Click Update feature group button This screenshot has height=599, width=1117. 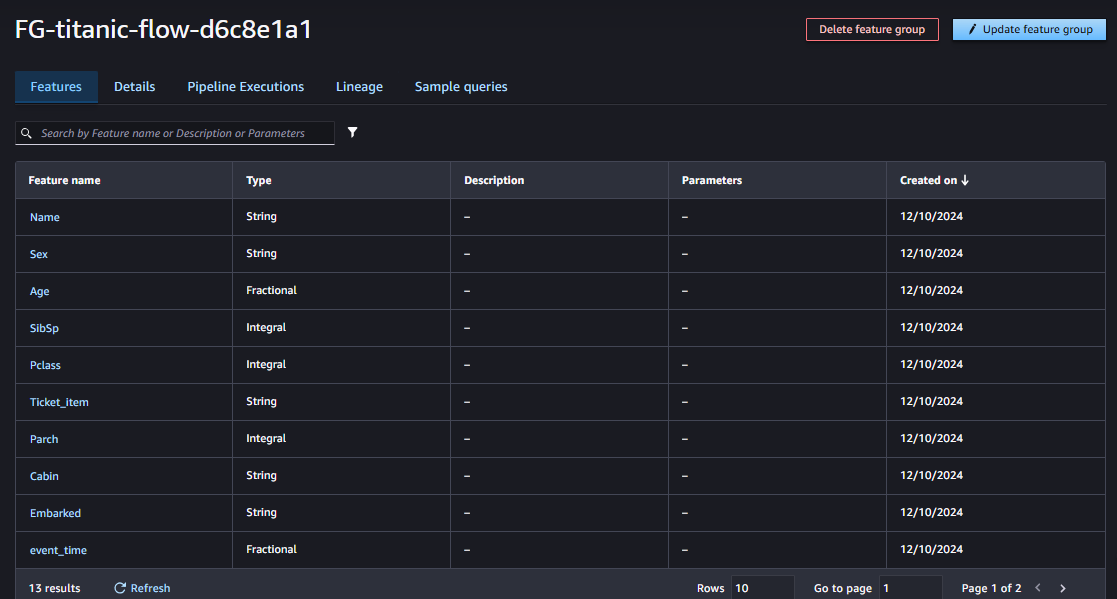point(1029,29)
